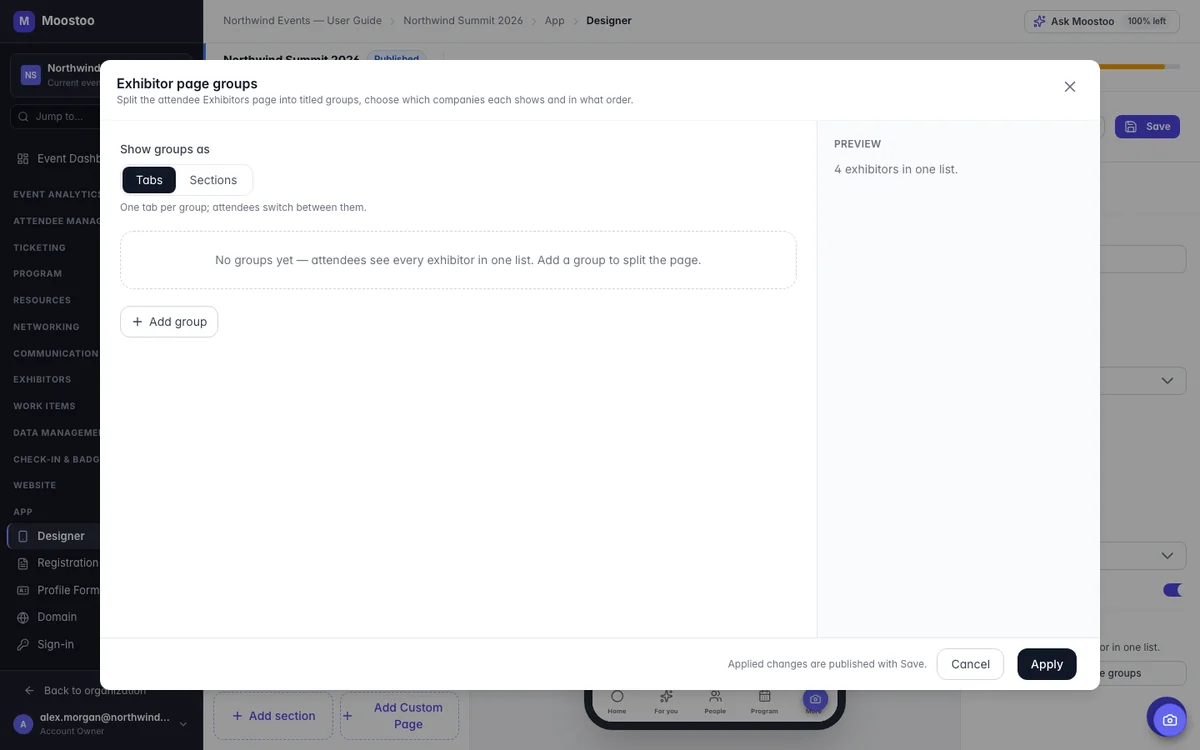The image size is (1200, 750).
Task: Expand the Networking sidebar section
Action: [x=46, y=327]
